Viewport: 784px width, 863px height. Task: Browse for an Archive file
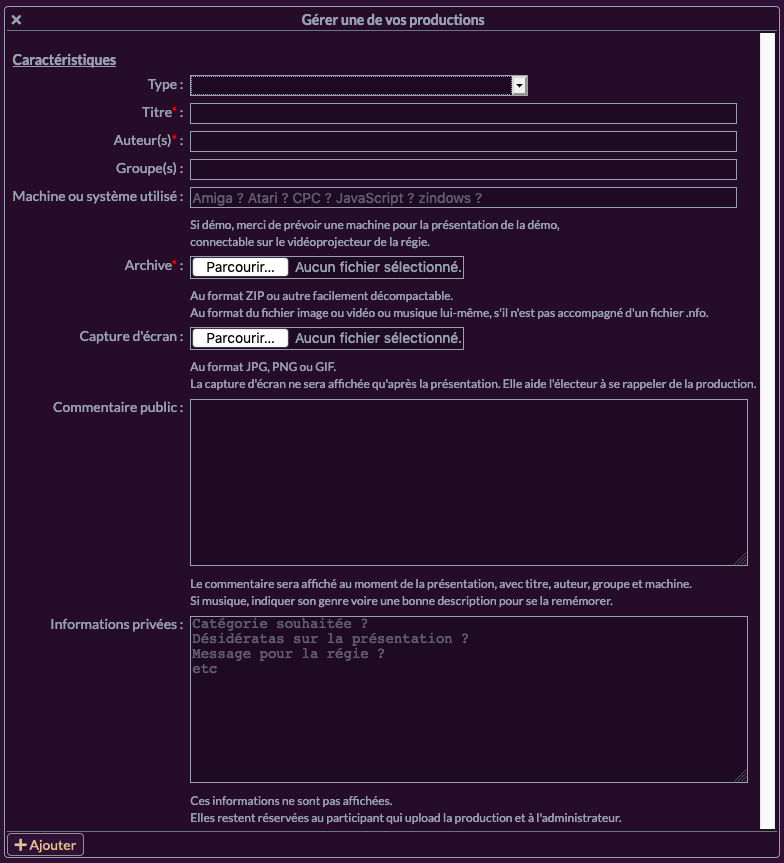point(240,267)
